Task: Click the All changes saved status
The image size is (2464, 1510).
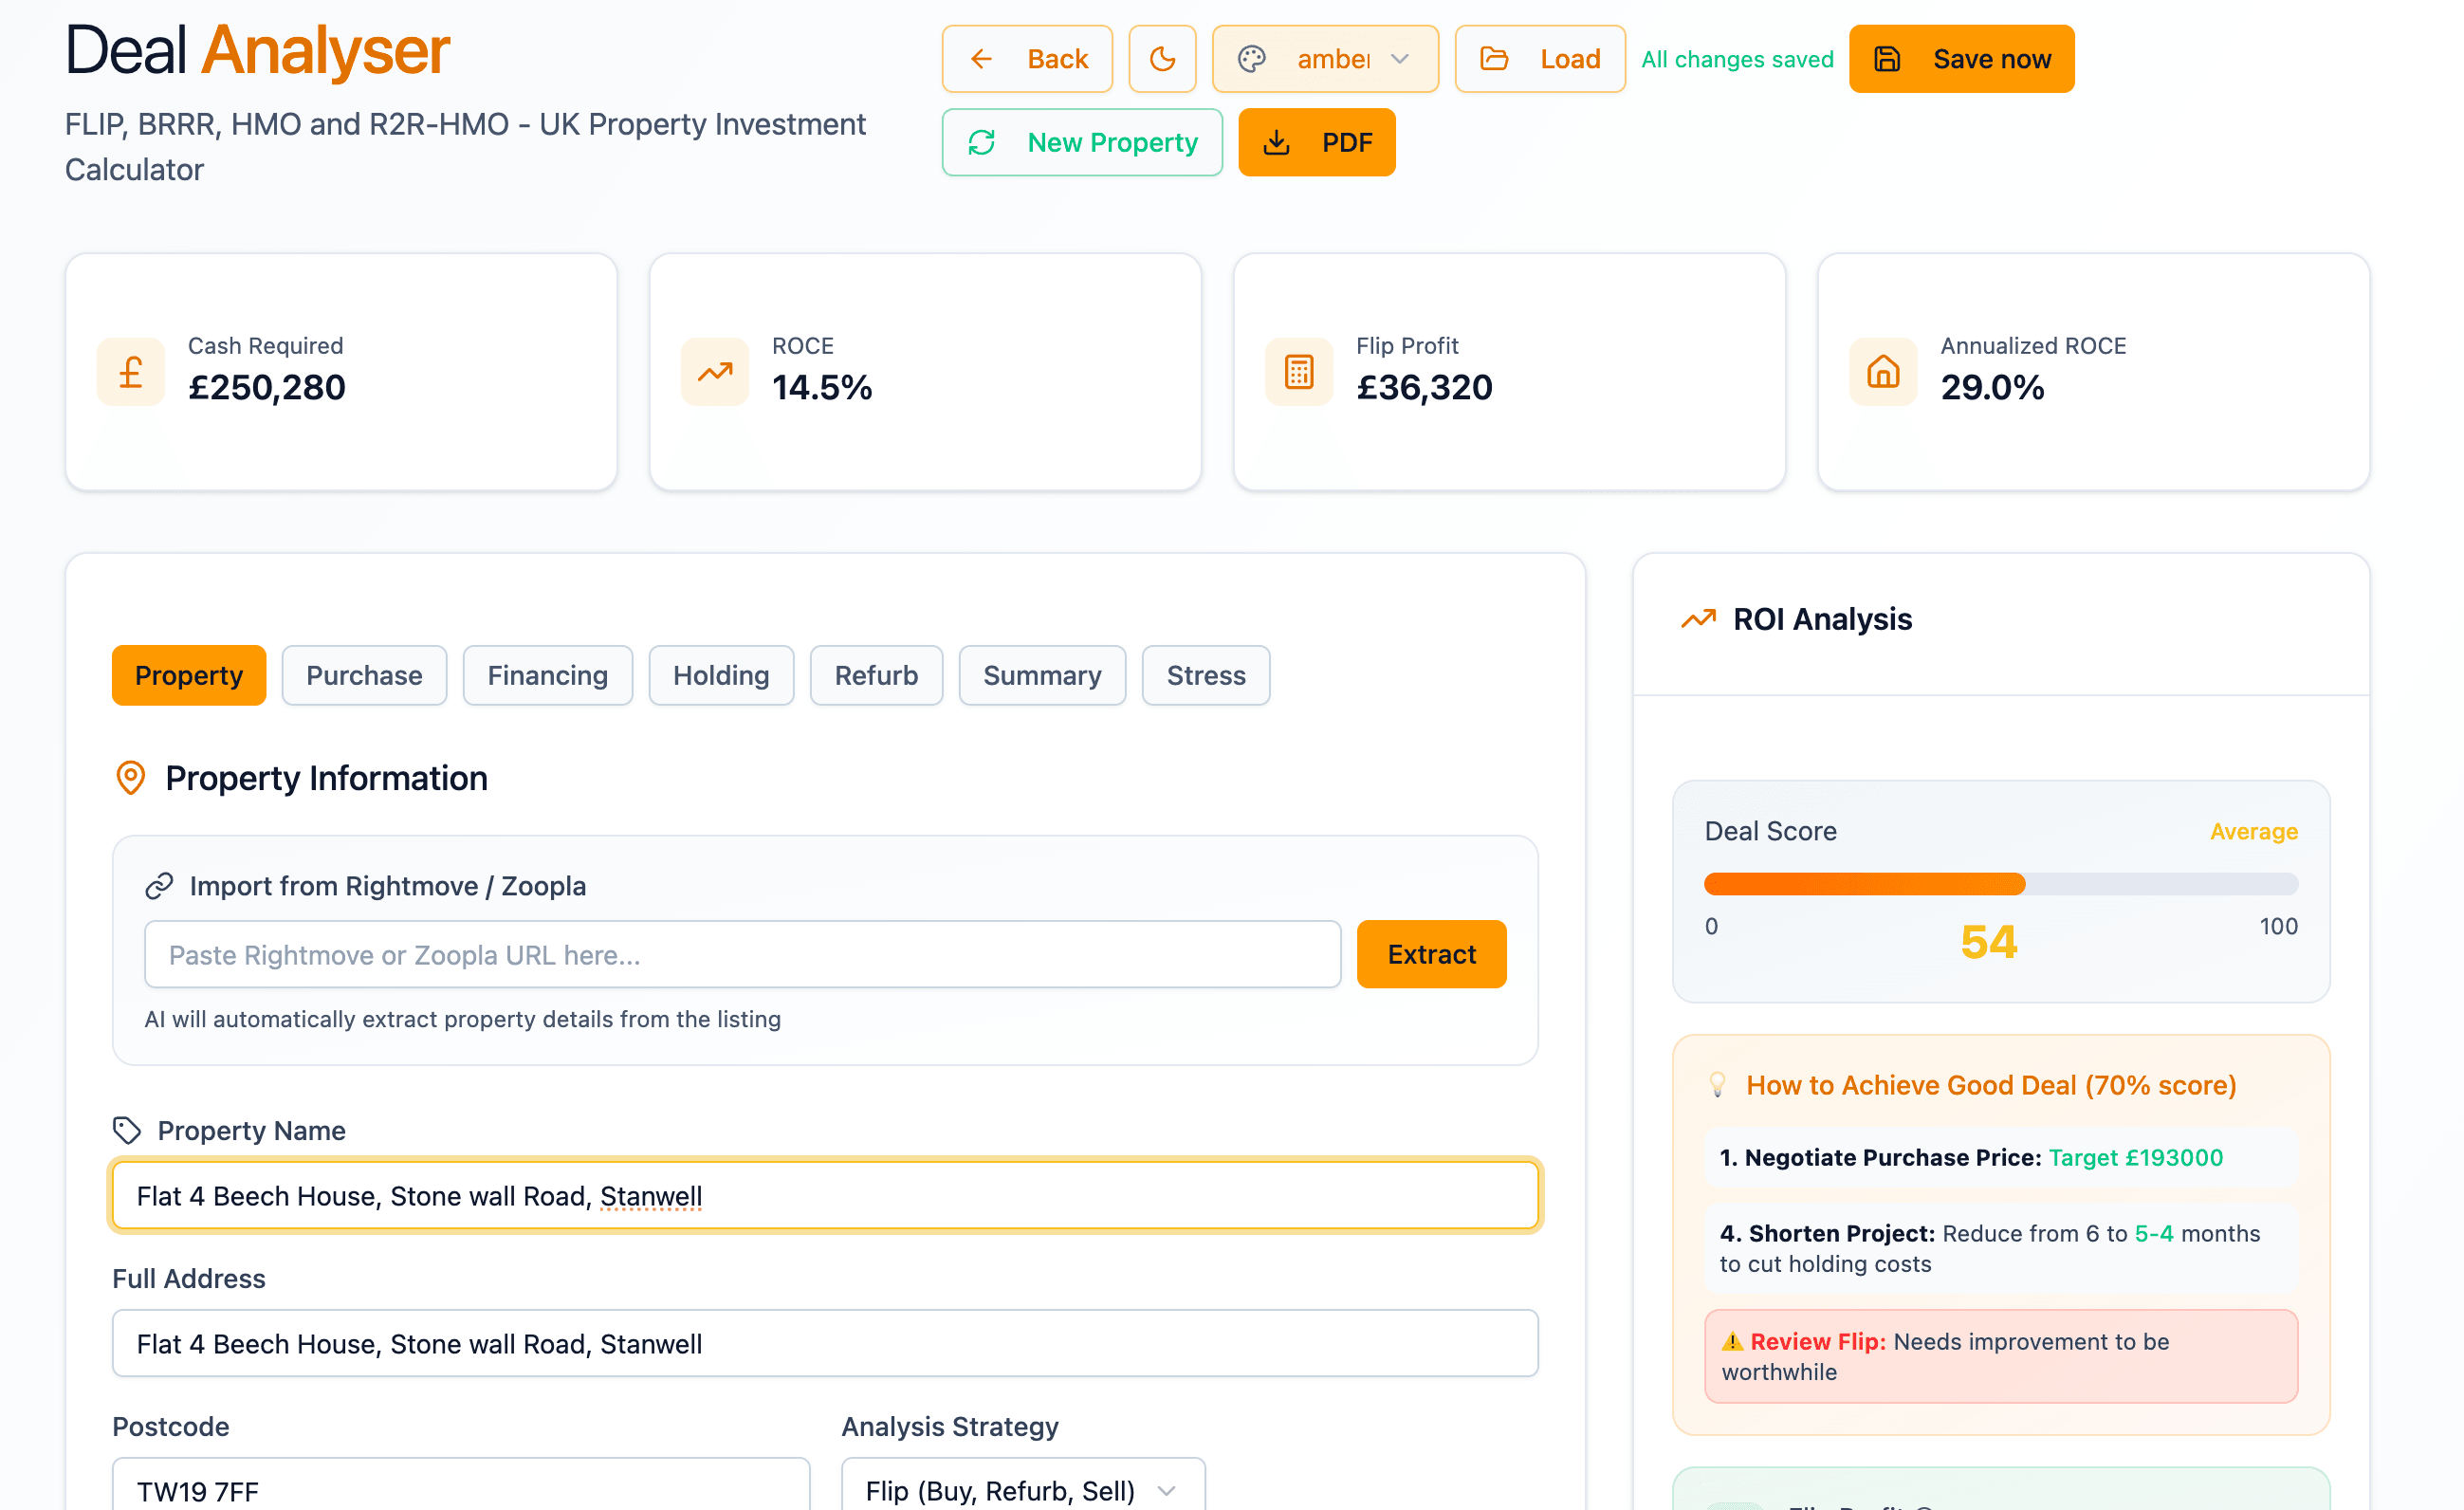Action: pyautogui.click(x=1737, y=59)
